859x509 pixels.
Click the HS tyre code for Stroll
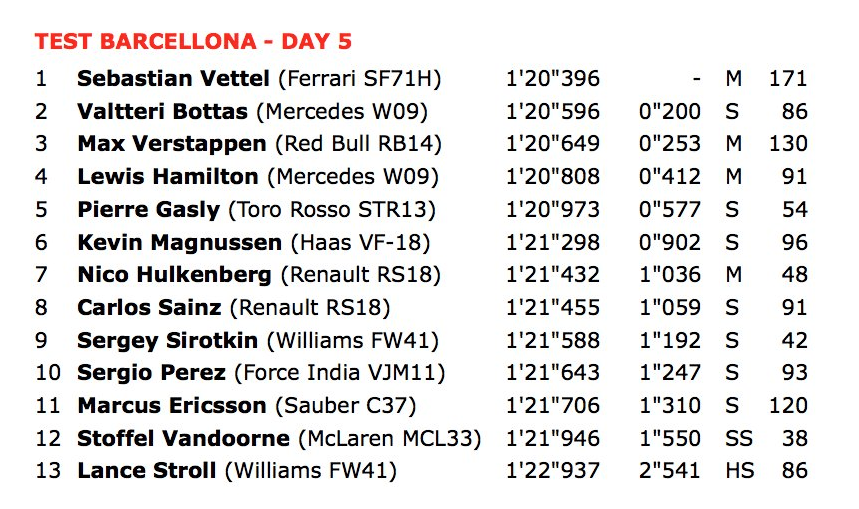[x=740, y=471]
